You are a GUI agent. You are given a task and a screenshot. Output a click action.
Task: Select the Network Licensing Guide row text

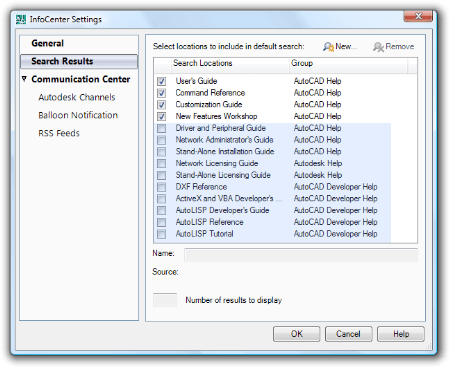(217, 163)
